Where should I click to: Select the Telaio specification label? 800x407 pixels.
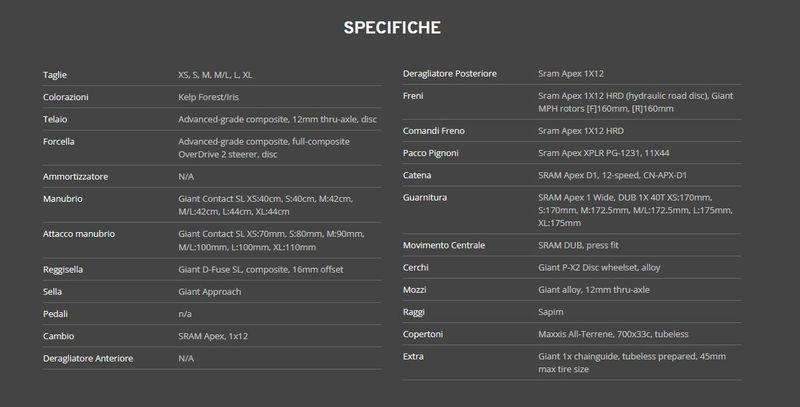55,119
